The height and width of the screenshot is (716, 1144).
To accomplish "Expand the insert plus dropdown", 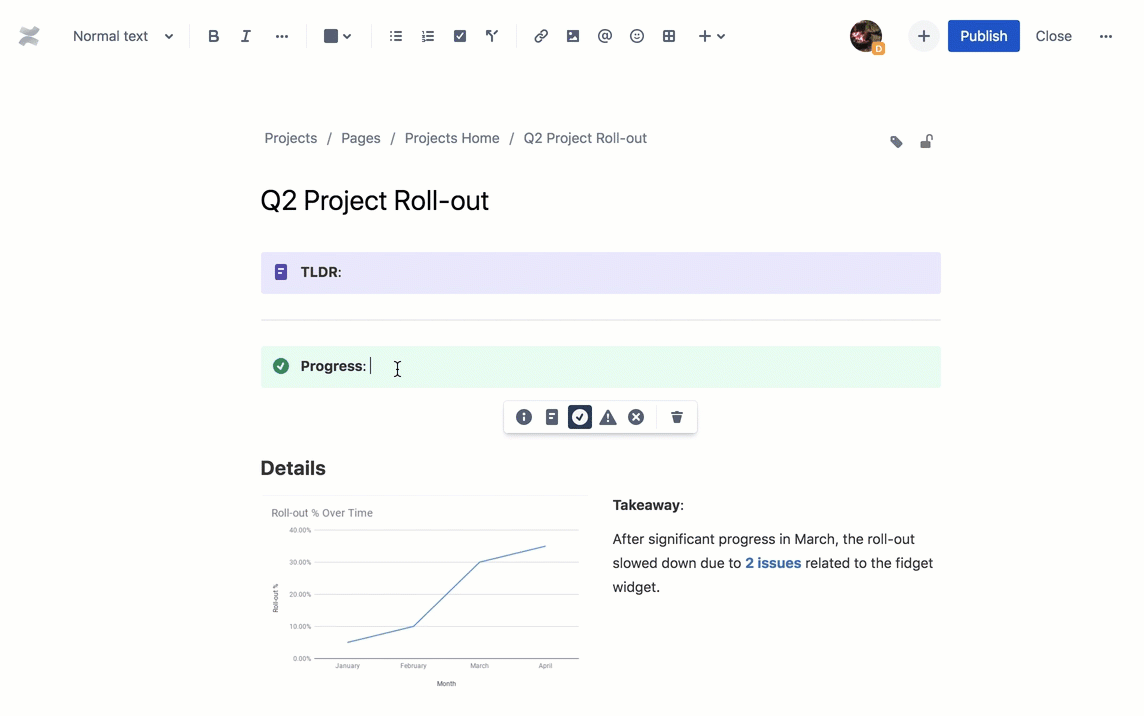I will pos(711,36).
